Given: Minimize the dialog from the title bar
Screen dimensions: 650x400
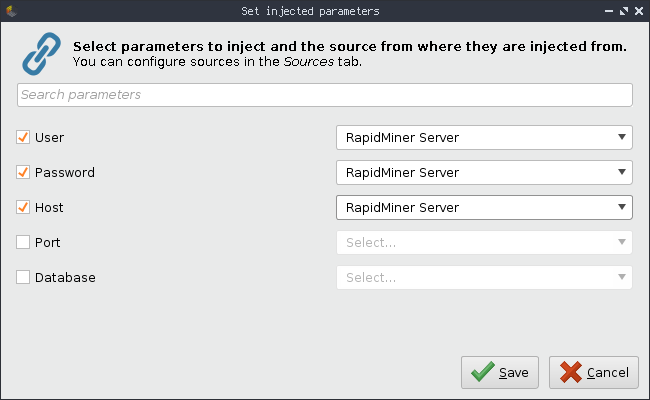Looking at the screenshot, I should tap(609, 11).
